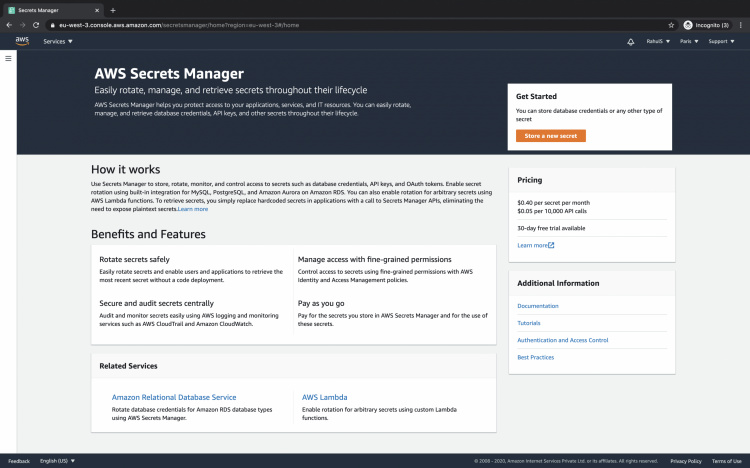The height and width of the screenshot is (468, 750).
Task: Click the AWS logo home icon
Action: 22,41
